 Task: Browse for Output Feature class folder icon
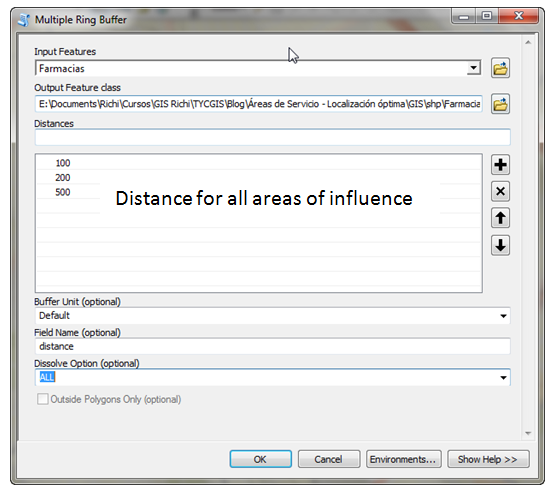point(500,104)
